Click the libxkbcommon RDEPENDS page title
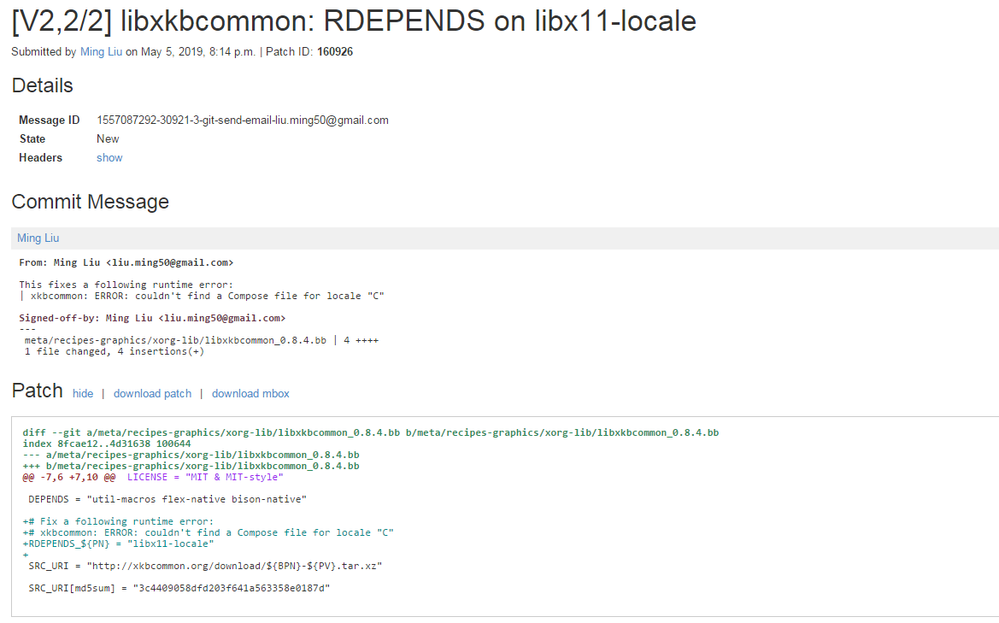The image size is (999, 623). [354, 21]
